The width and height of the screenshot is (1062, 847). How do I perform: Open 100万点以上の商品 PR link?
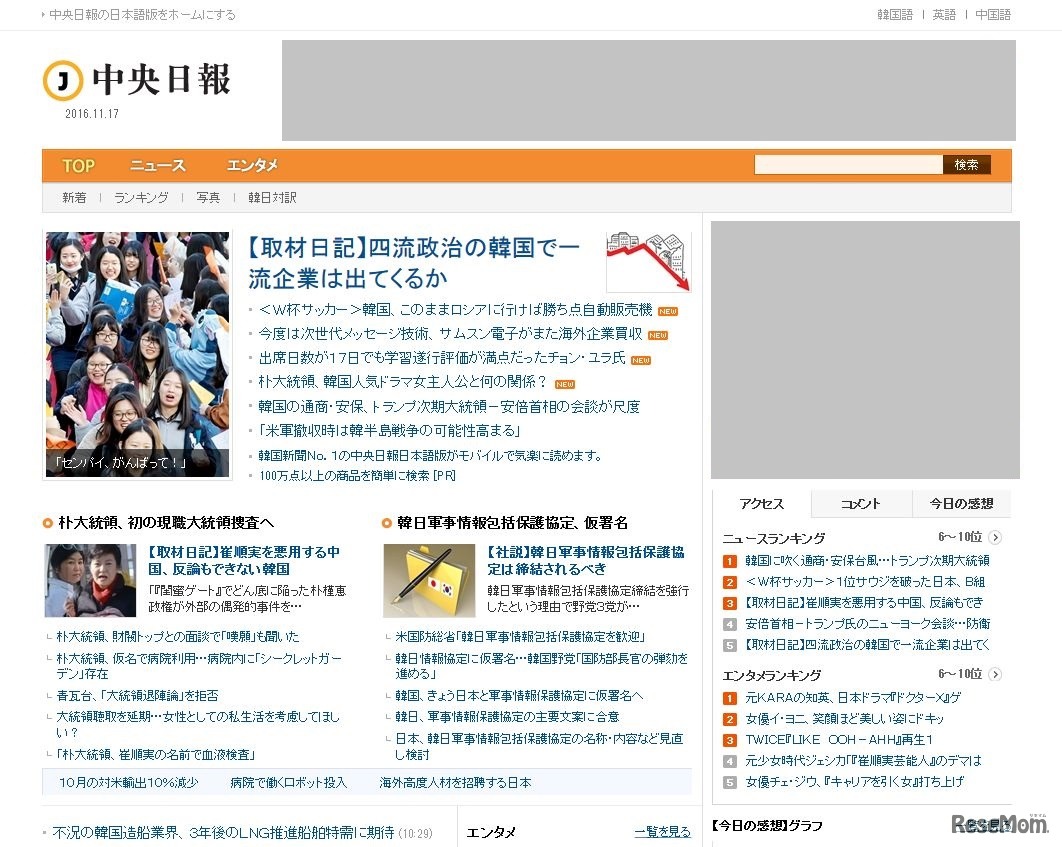[357, 476]
